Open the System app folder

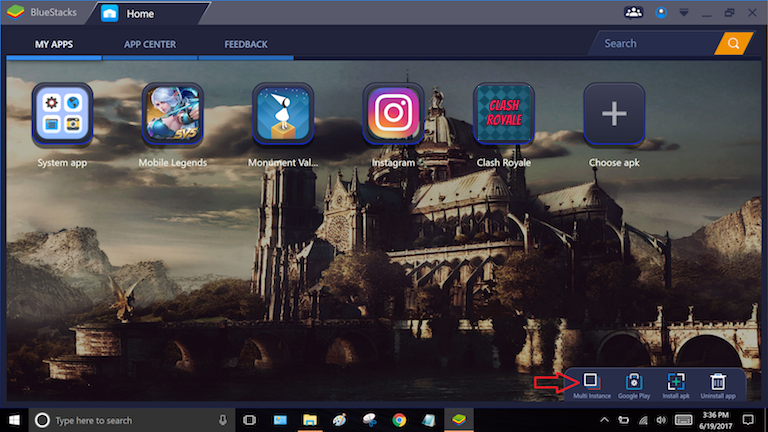(x=62, y=115)
